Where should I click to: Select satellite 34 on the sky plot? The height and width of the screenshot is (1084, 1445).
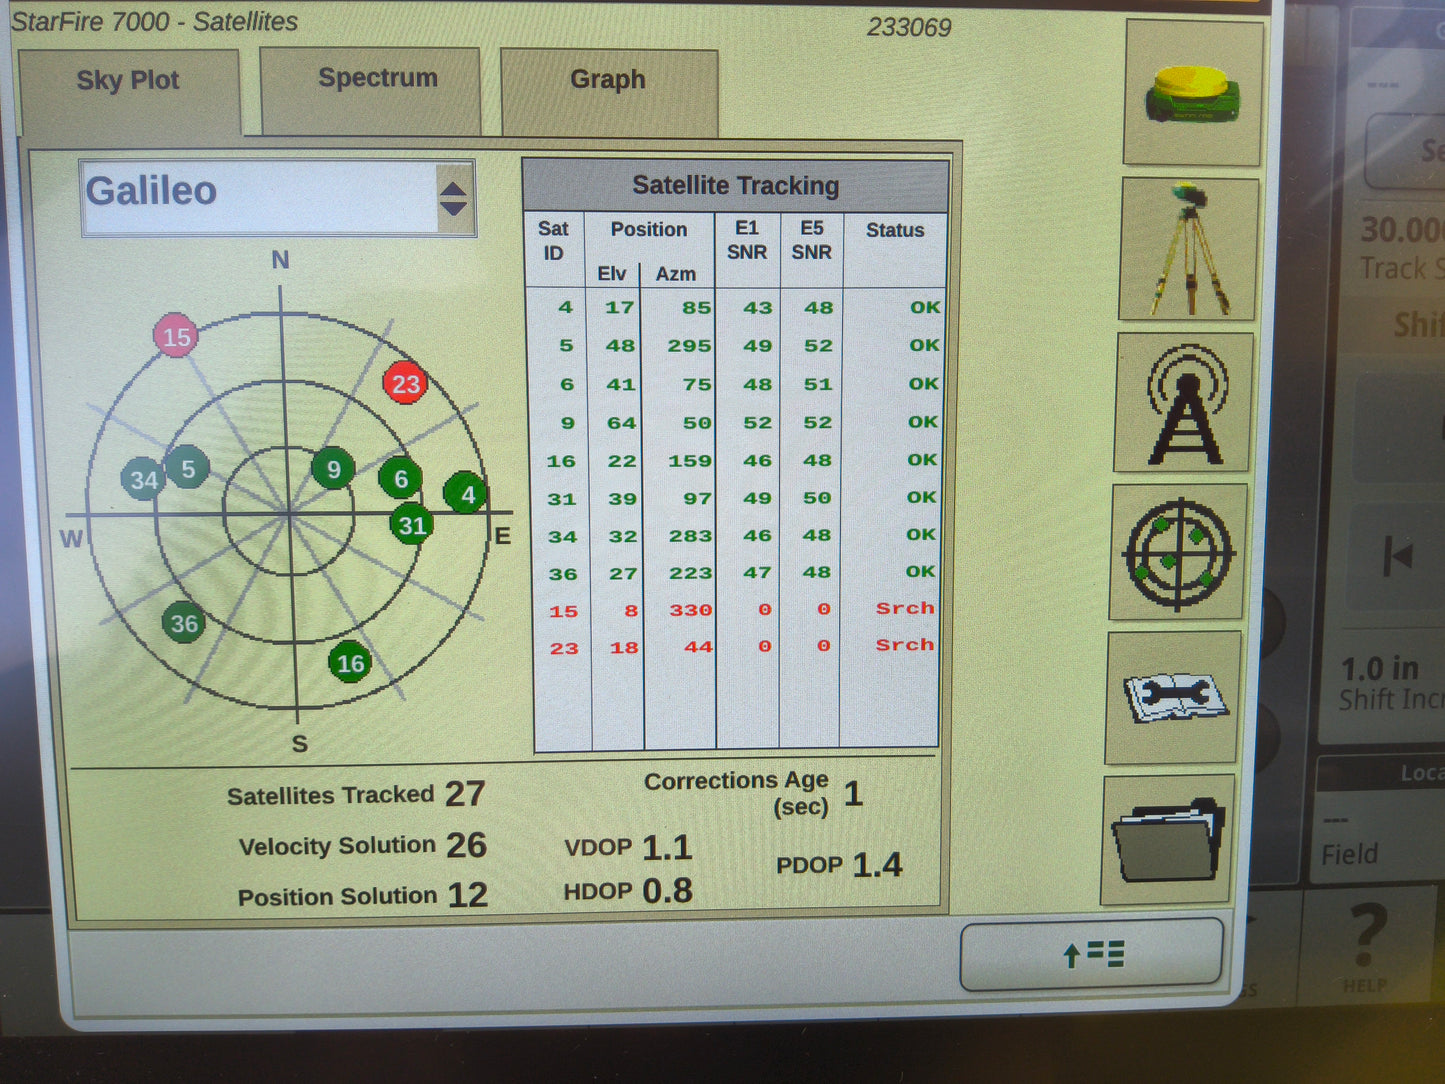pos(143,480)
